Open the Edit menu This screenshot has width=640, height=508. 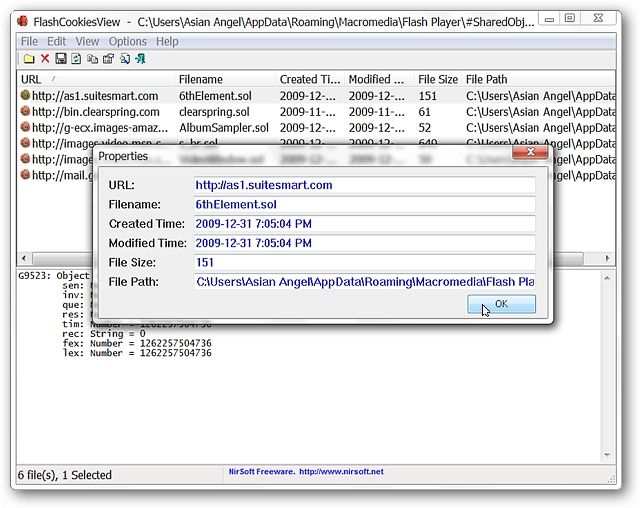click(x=56, y=42)
